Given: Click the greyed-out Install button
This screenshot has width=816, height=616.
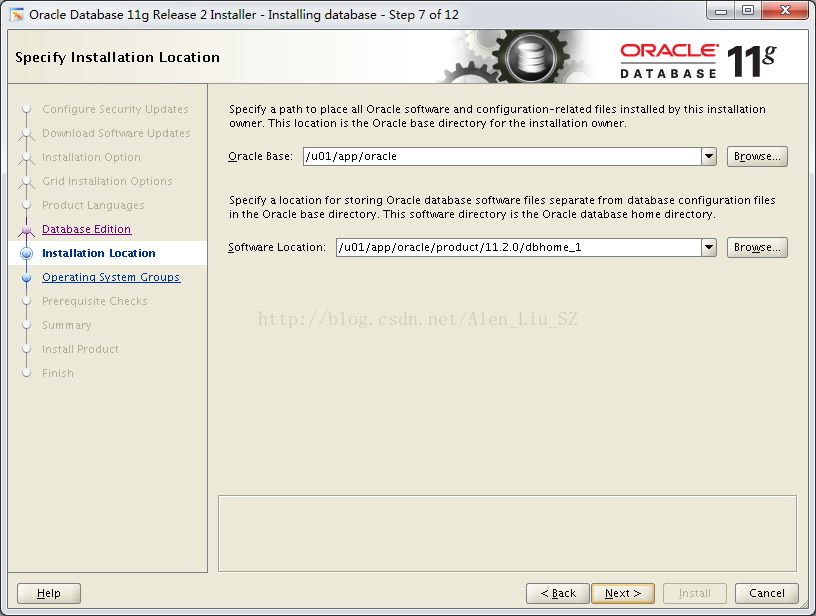Looking at the screenshot, I should (695, 593).
